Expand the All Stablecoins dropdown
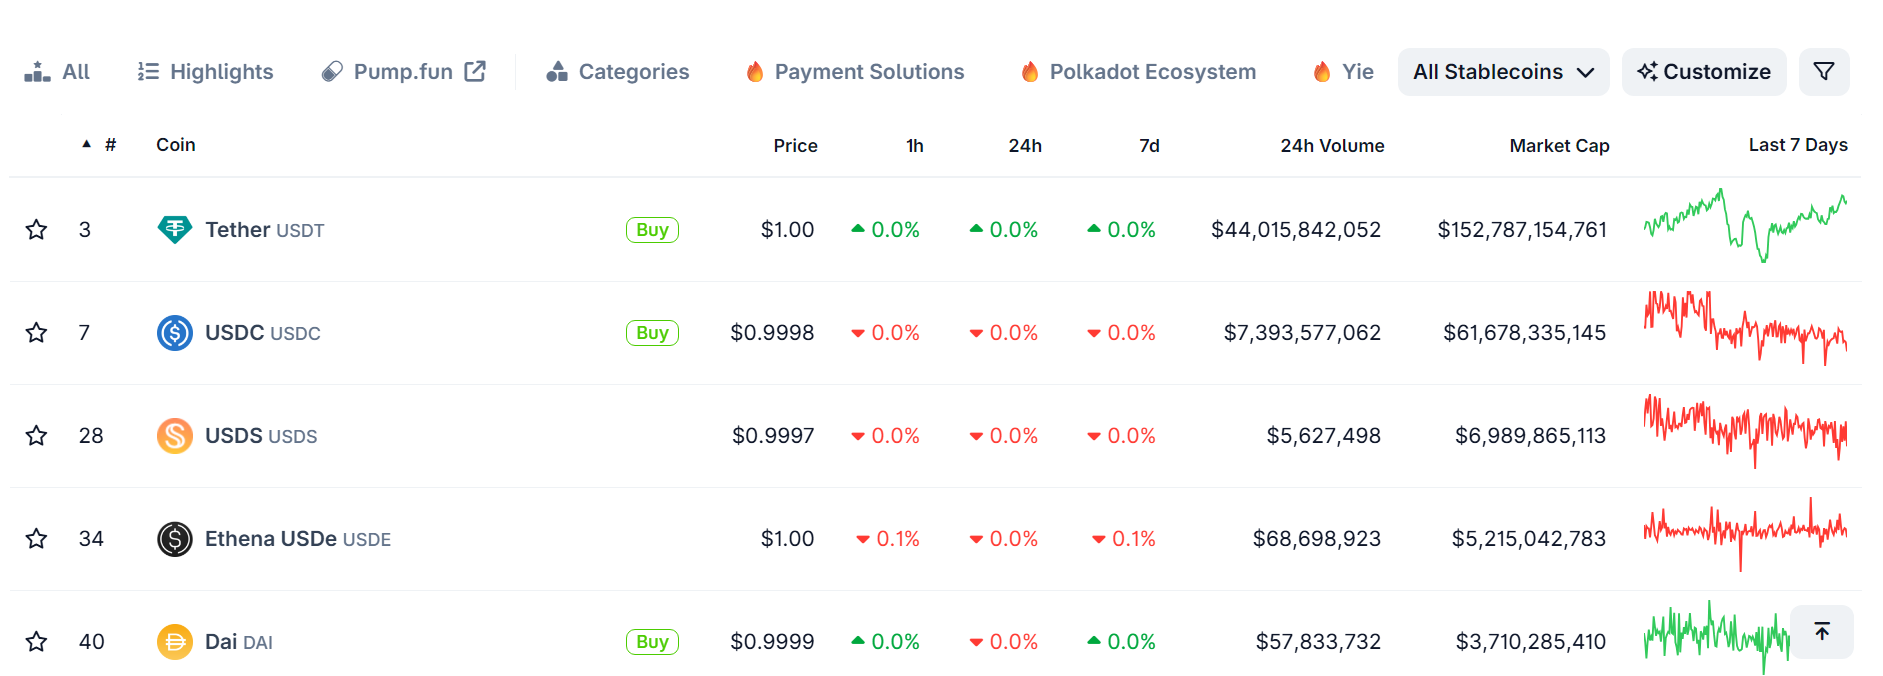Viewport: 1883px width, 676px height. pyautogui.click(x=1503, y=72)
